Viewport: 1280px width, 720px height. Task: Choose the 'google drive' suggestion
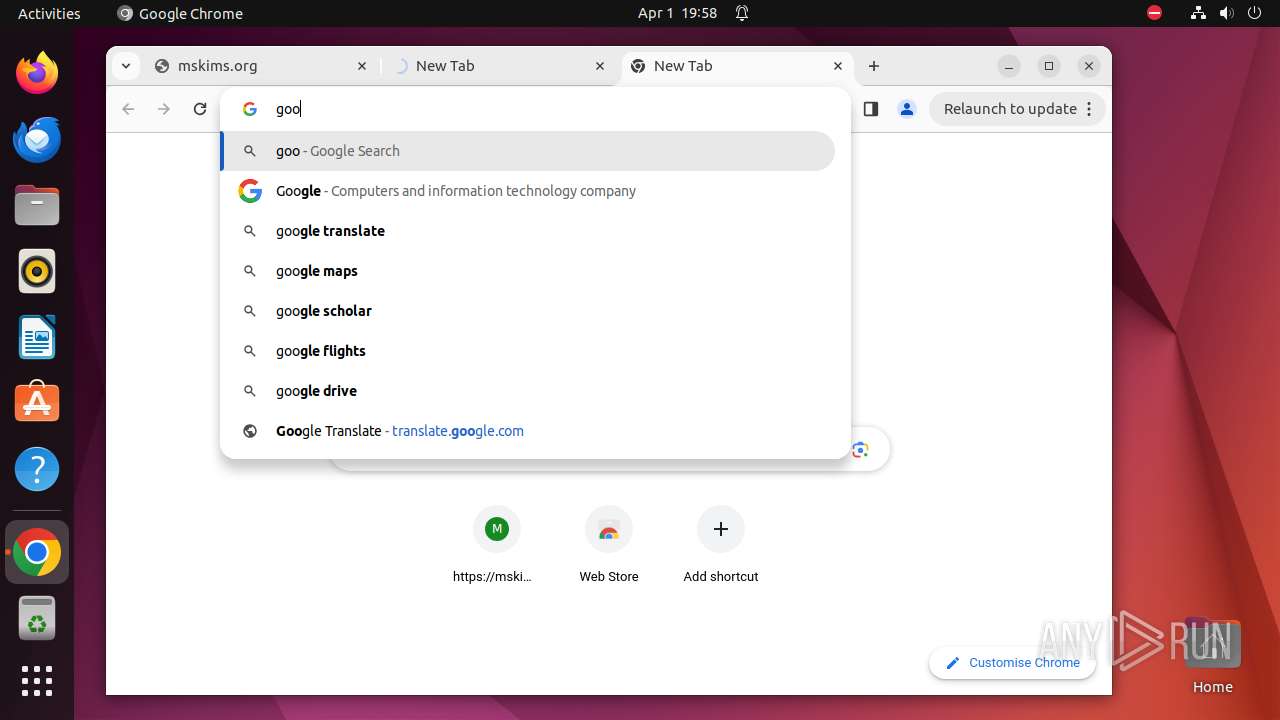[527, 391]
